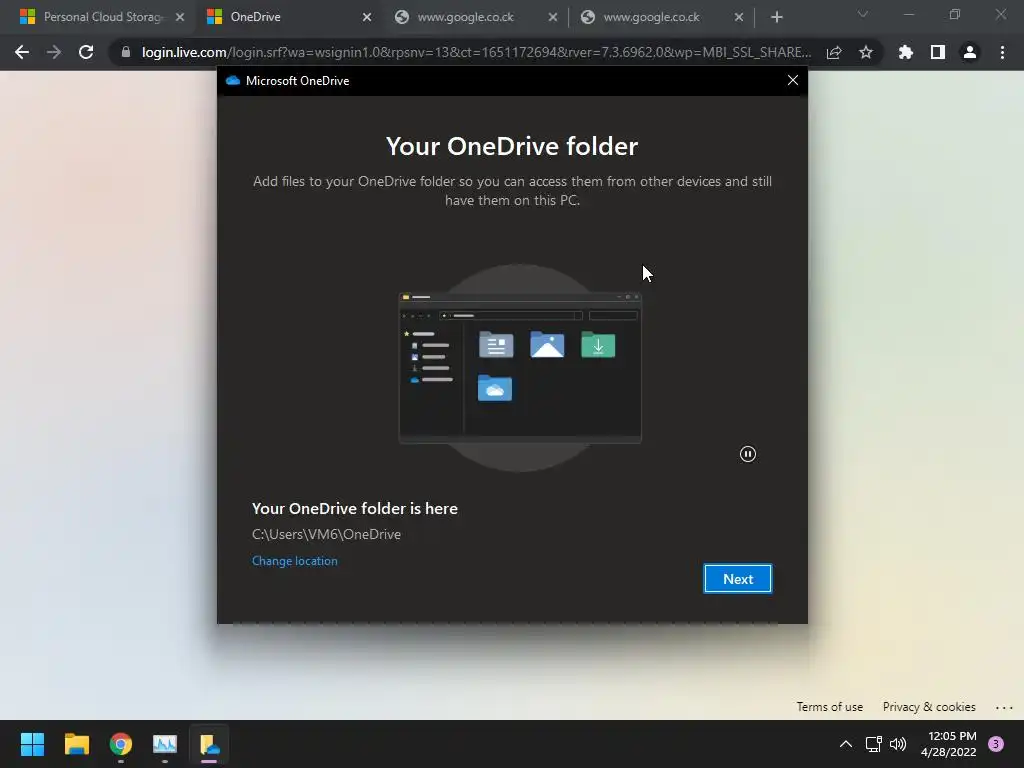Image resolution: width=1024 pixels, height=768 pixels.
Task: Open the clock showing 12:05 PM
Action: [949, 744]
